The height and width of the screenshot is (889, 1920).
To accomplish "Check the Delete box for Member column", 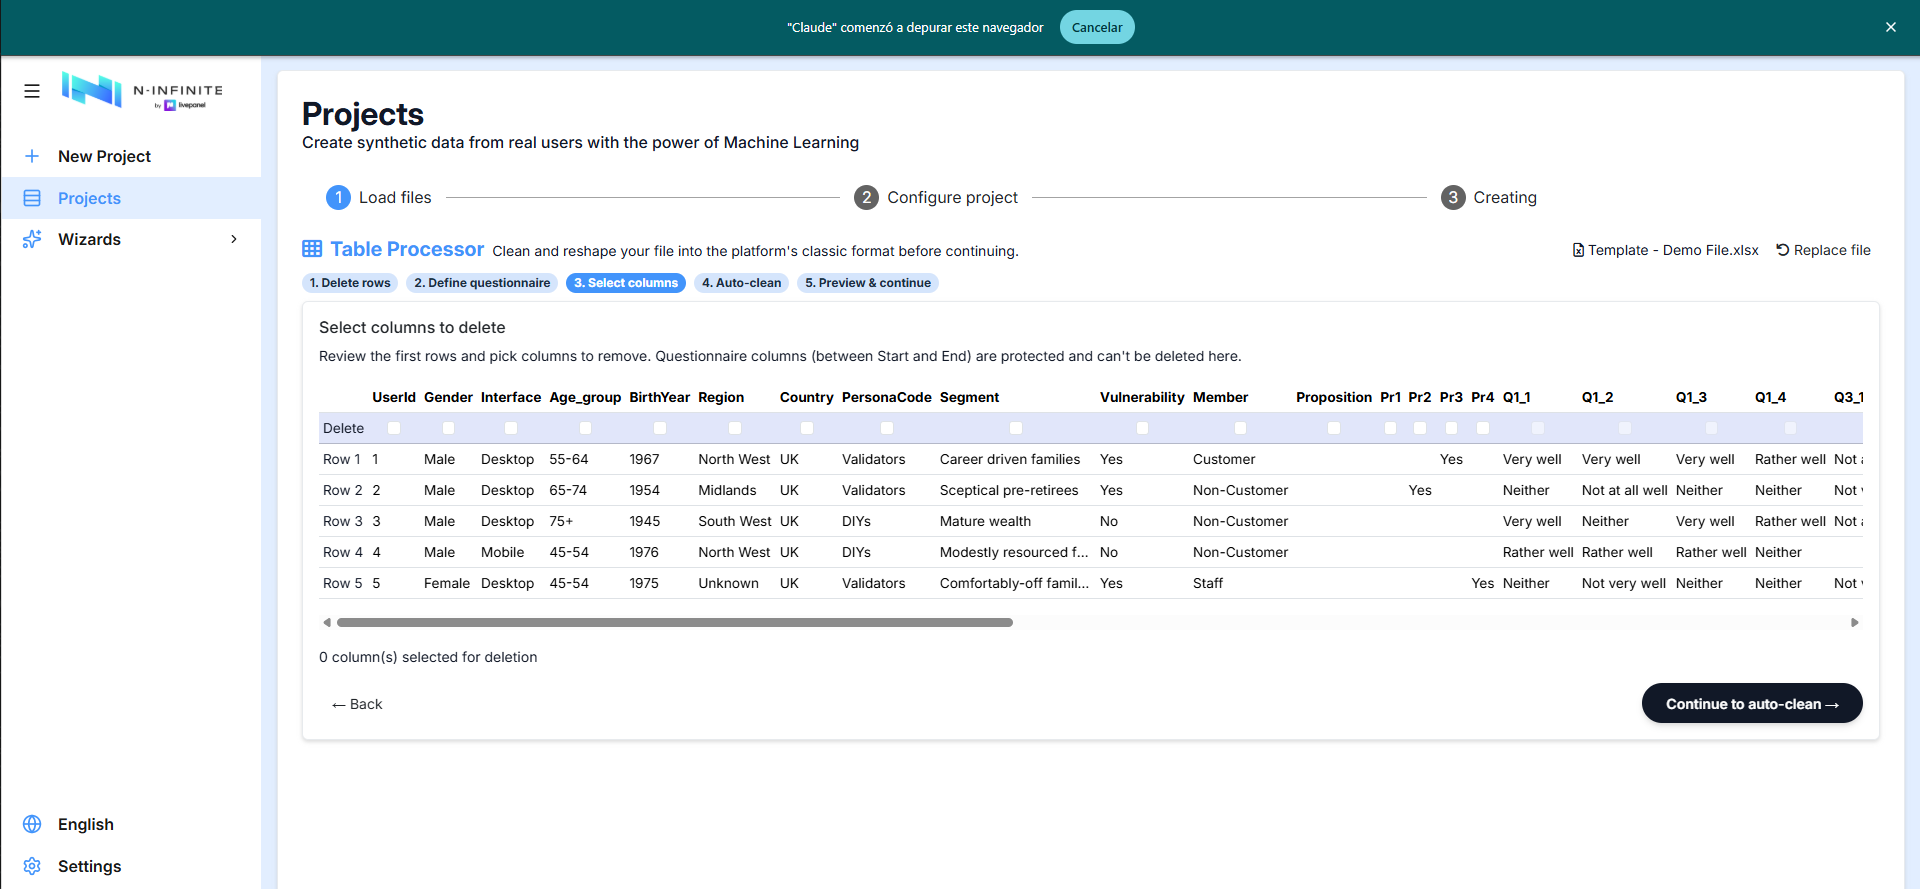I will click(x=1240, y=428).
